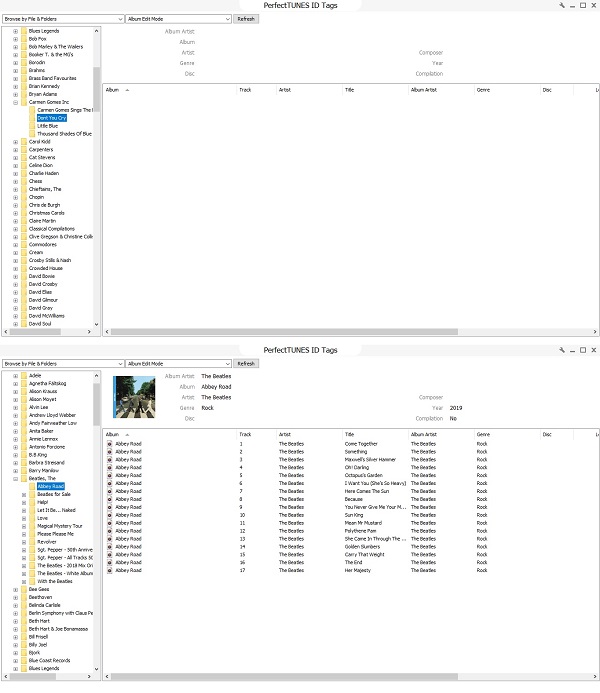The width and height of the screenshot is (600, 693).
Task: Click the audio file icon beside track 1
Action: tap(110, 443)
